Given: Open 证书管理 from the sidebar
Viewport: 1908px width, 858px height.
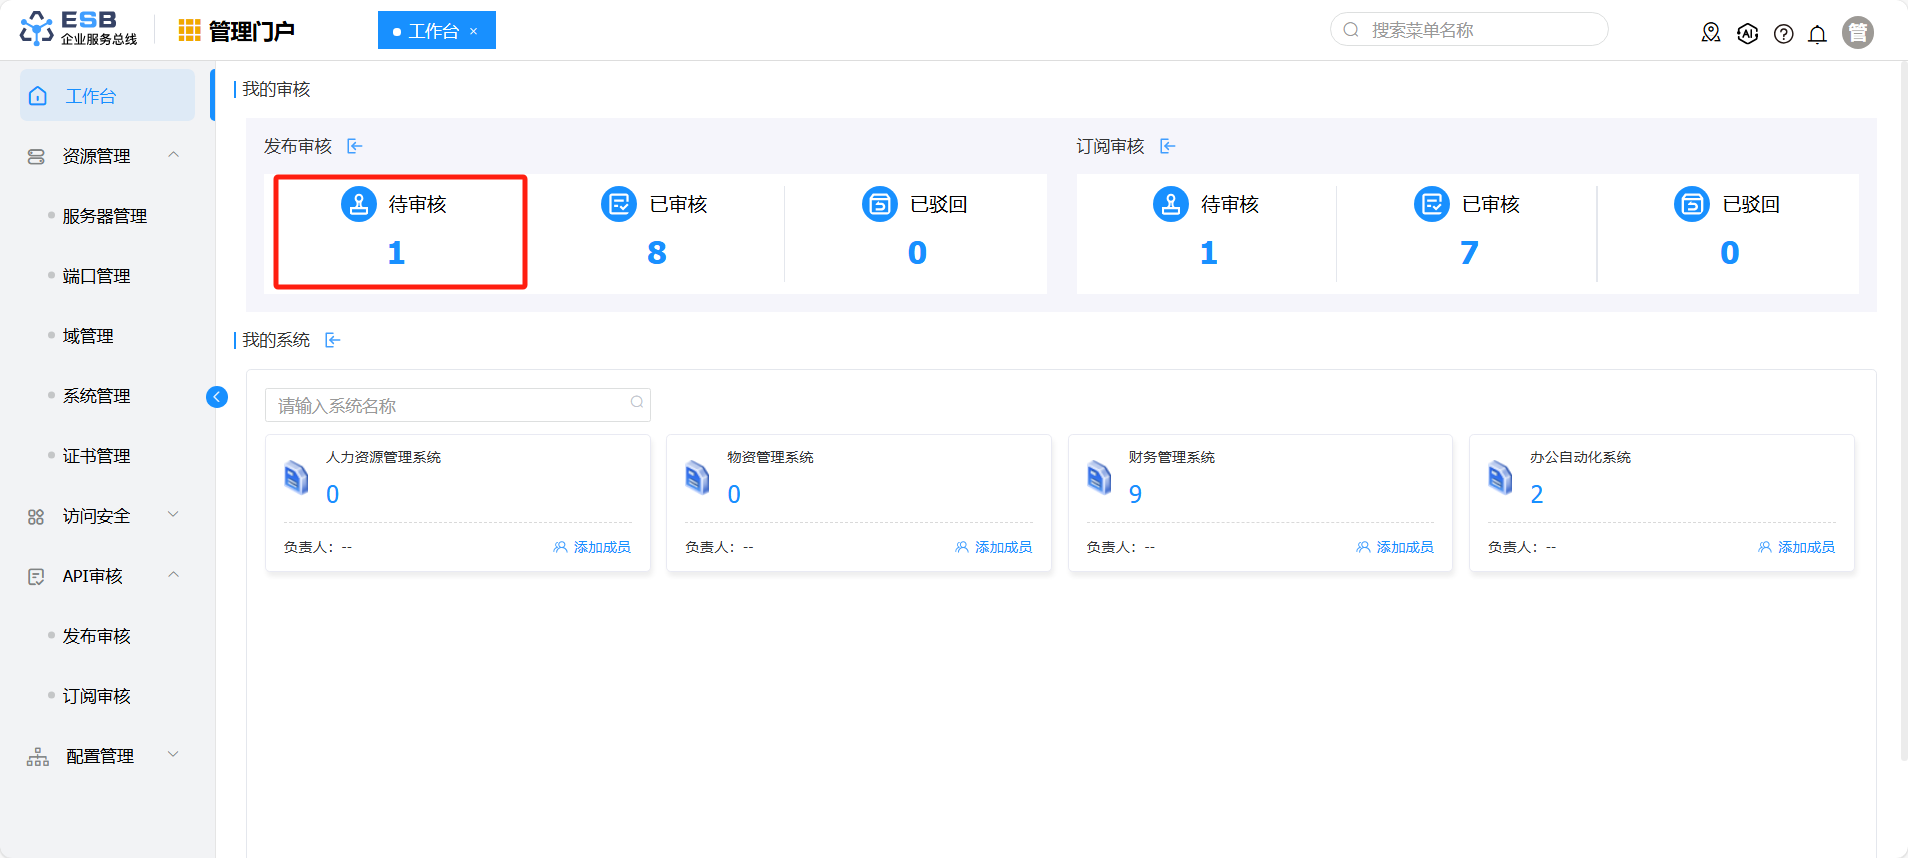Looking at the screenshot, I should coord(97,457).
